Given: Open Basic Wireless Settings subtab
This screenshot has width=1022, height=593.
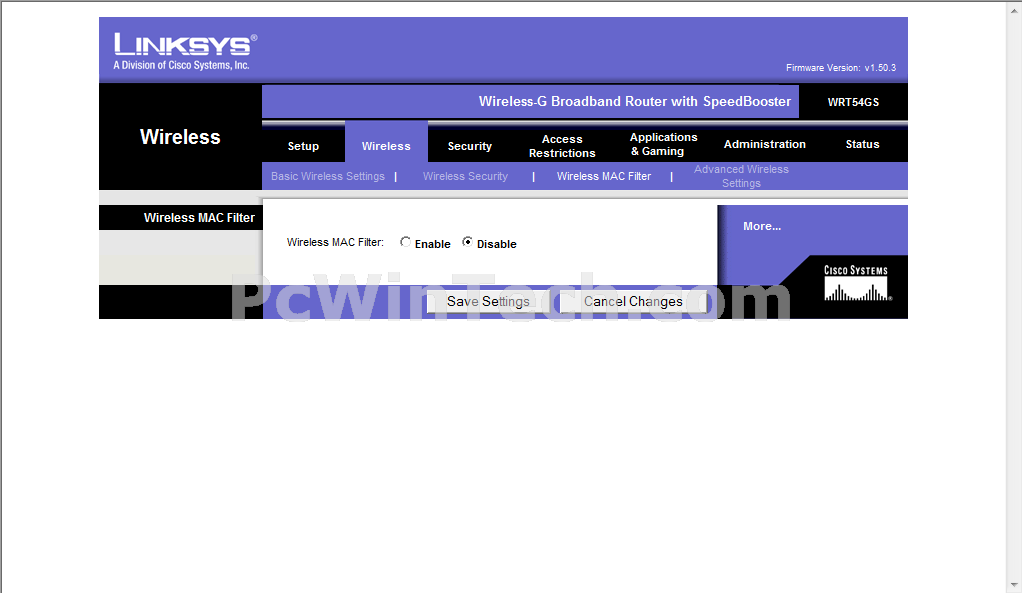Looking at the screenshot, I should 328,176.
